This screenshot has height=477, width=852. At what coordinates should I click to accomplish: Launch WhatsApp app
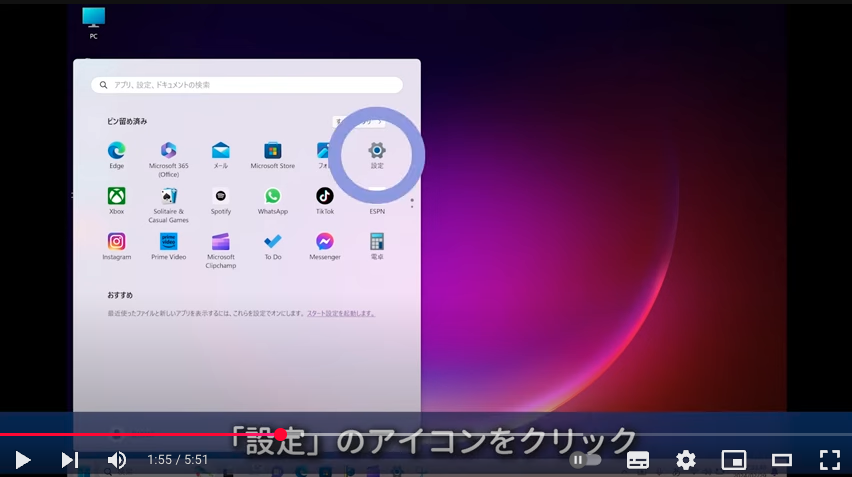point(273,200)
